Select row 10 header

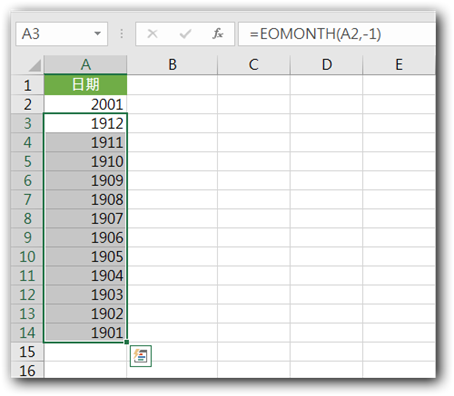point(27,256)
